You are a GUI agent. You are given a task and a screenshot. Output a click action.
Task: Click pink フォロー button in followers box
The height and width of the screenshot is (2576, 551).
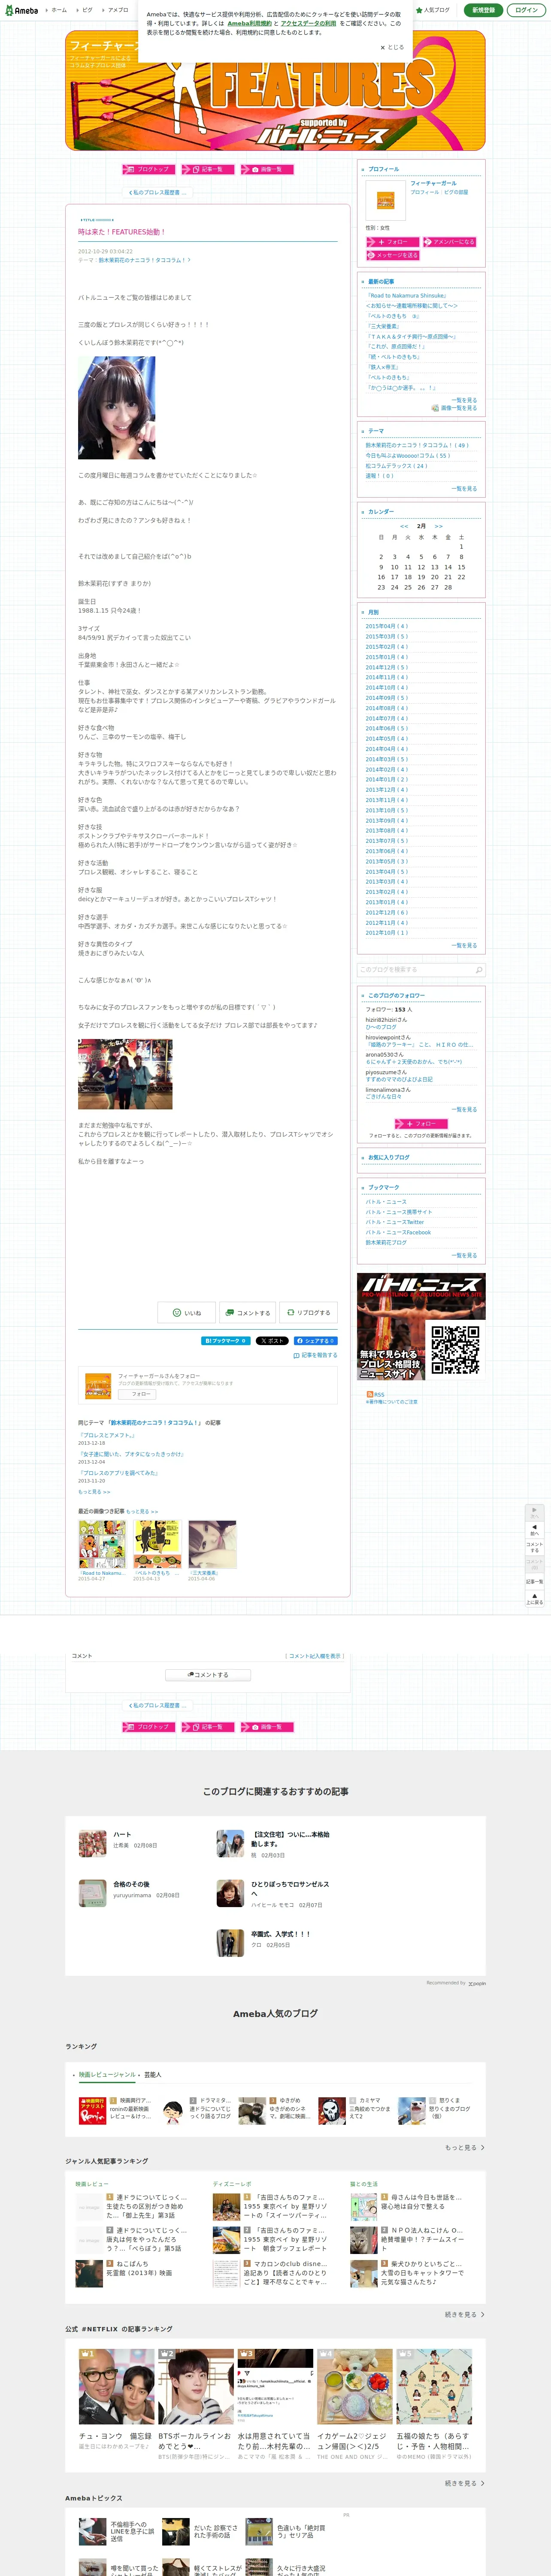[421, 1123]
